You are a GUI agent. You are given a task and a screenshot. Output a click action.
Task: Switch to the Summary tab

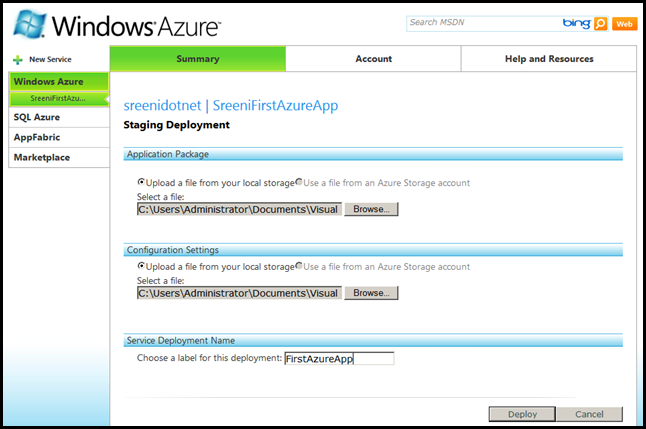[x=197, y=59]
